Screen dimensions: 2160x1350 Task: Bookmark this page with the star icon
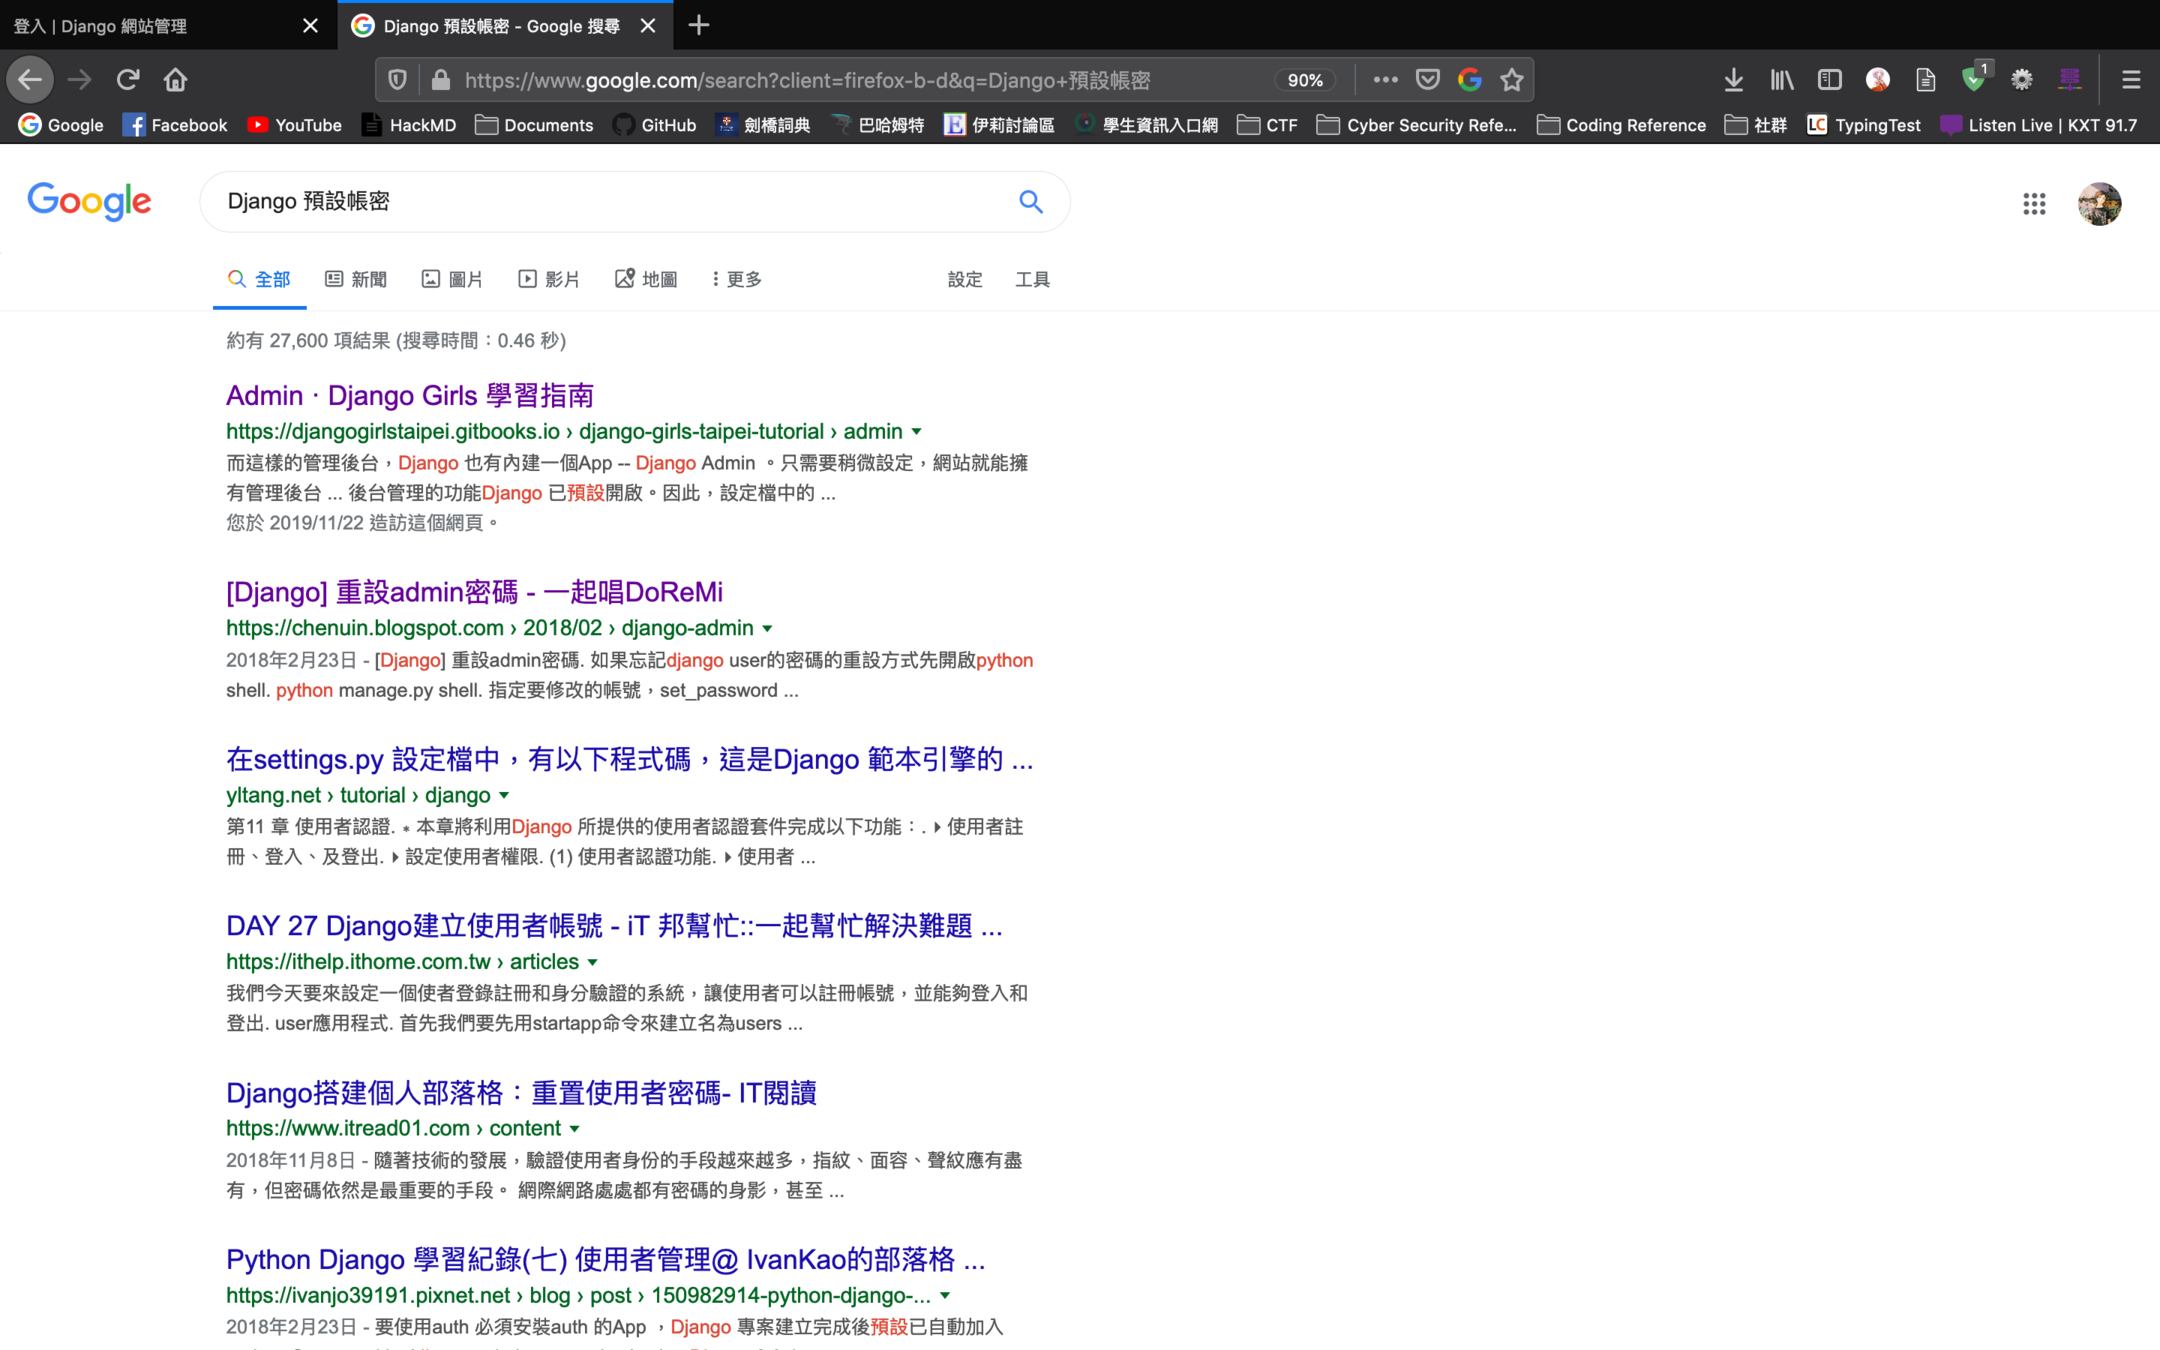tap(1512, 80)
